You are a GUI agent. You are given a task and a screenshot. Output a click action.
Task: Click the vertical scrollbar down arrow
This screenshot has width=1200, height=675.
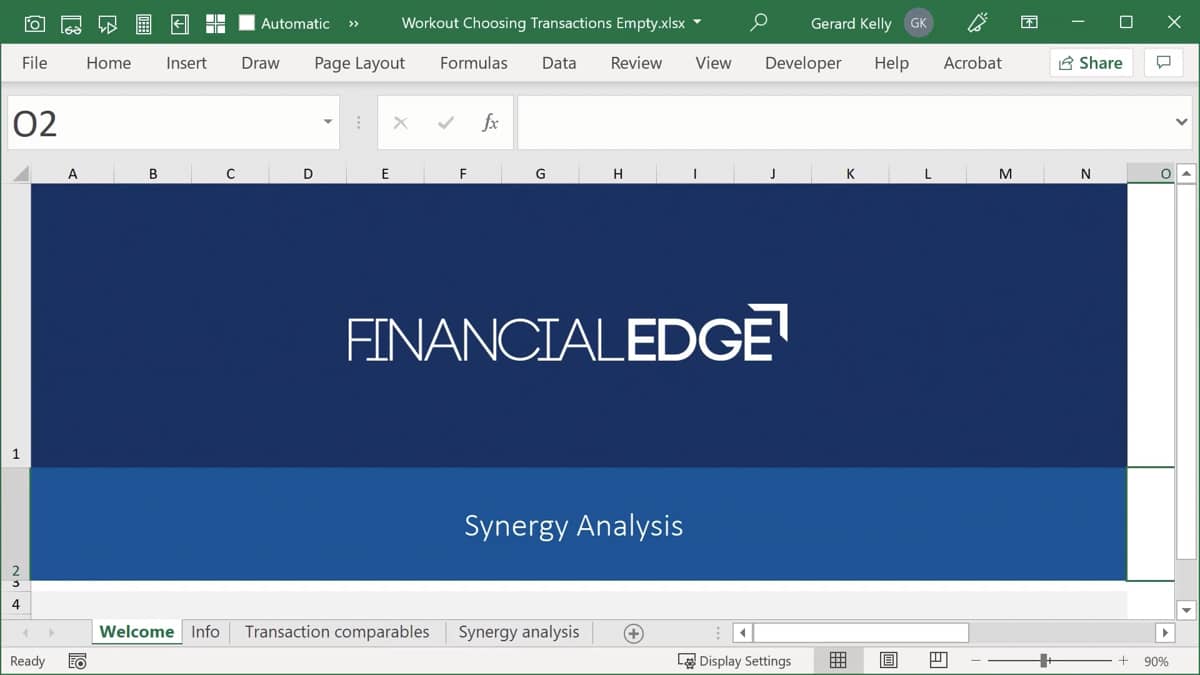(x=1186, y=609)
